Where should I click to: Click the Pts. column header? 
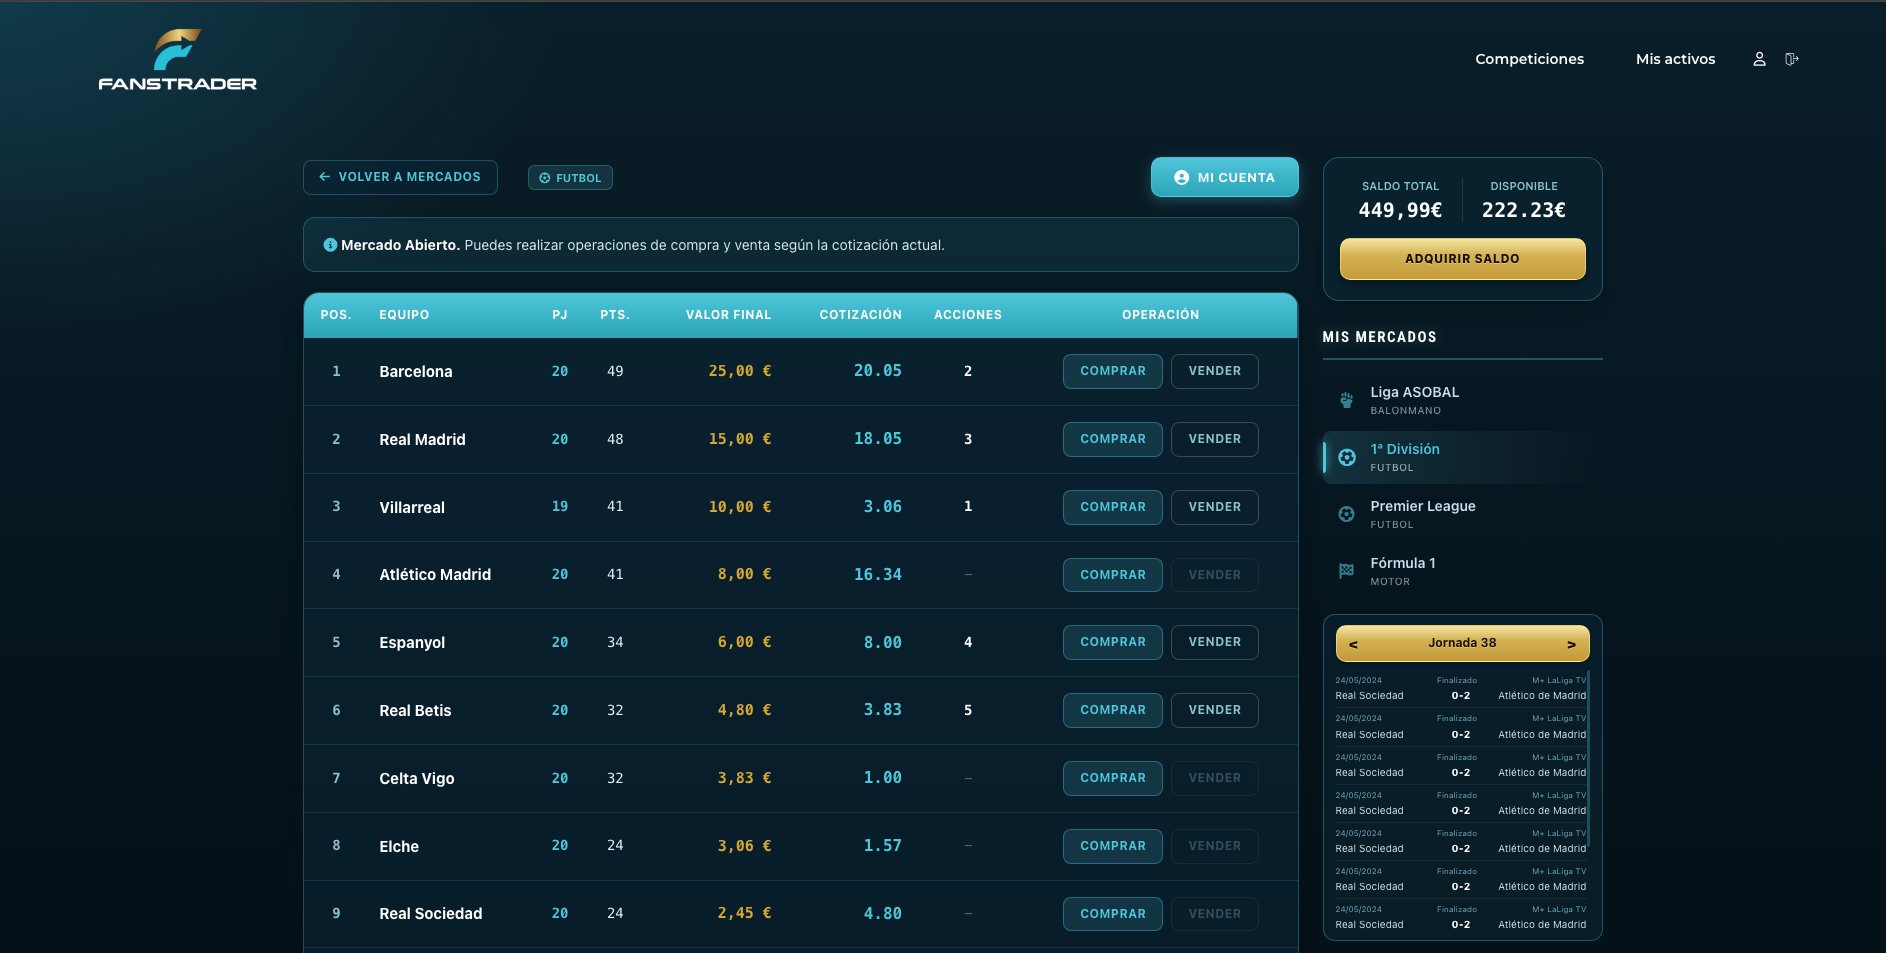pyautogui.click(x=615, y=315)
